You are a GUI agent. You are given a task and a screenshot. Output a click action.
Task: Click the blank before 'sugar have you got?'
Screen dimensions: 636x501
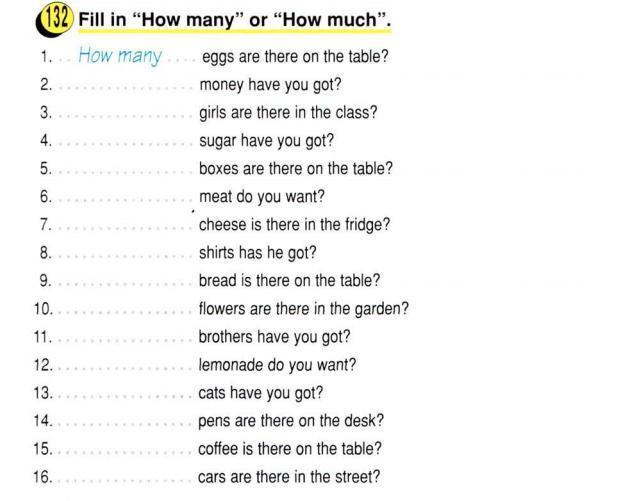126,143
